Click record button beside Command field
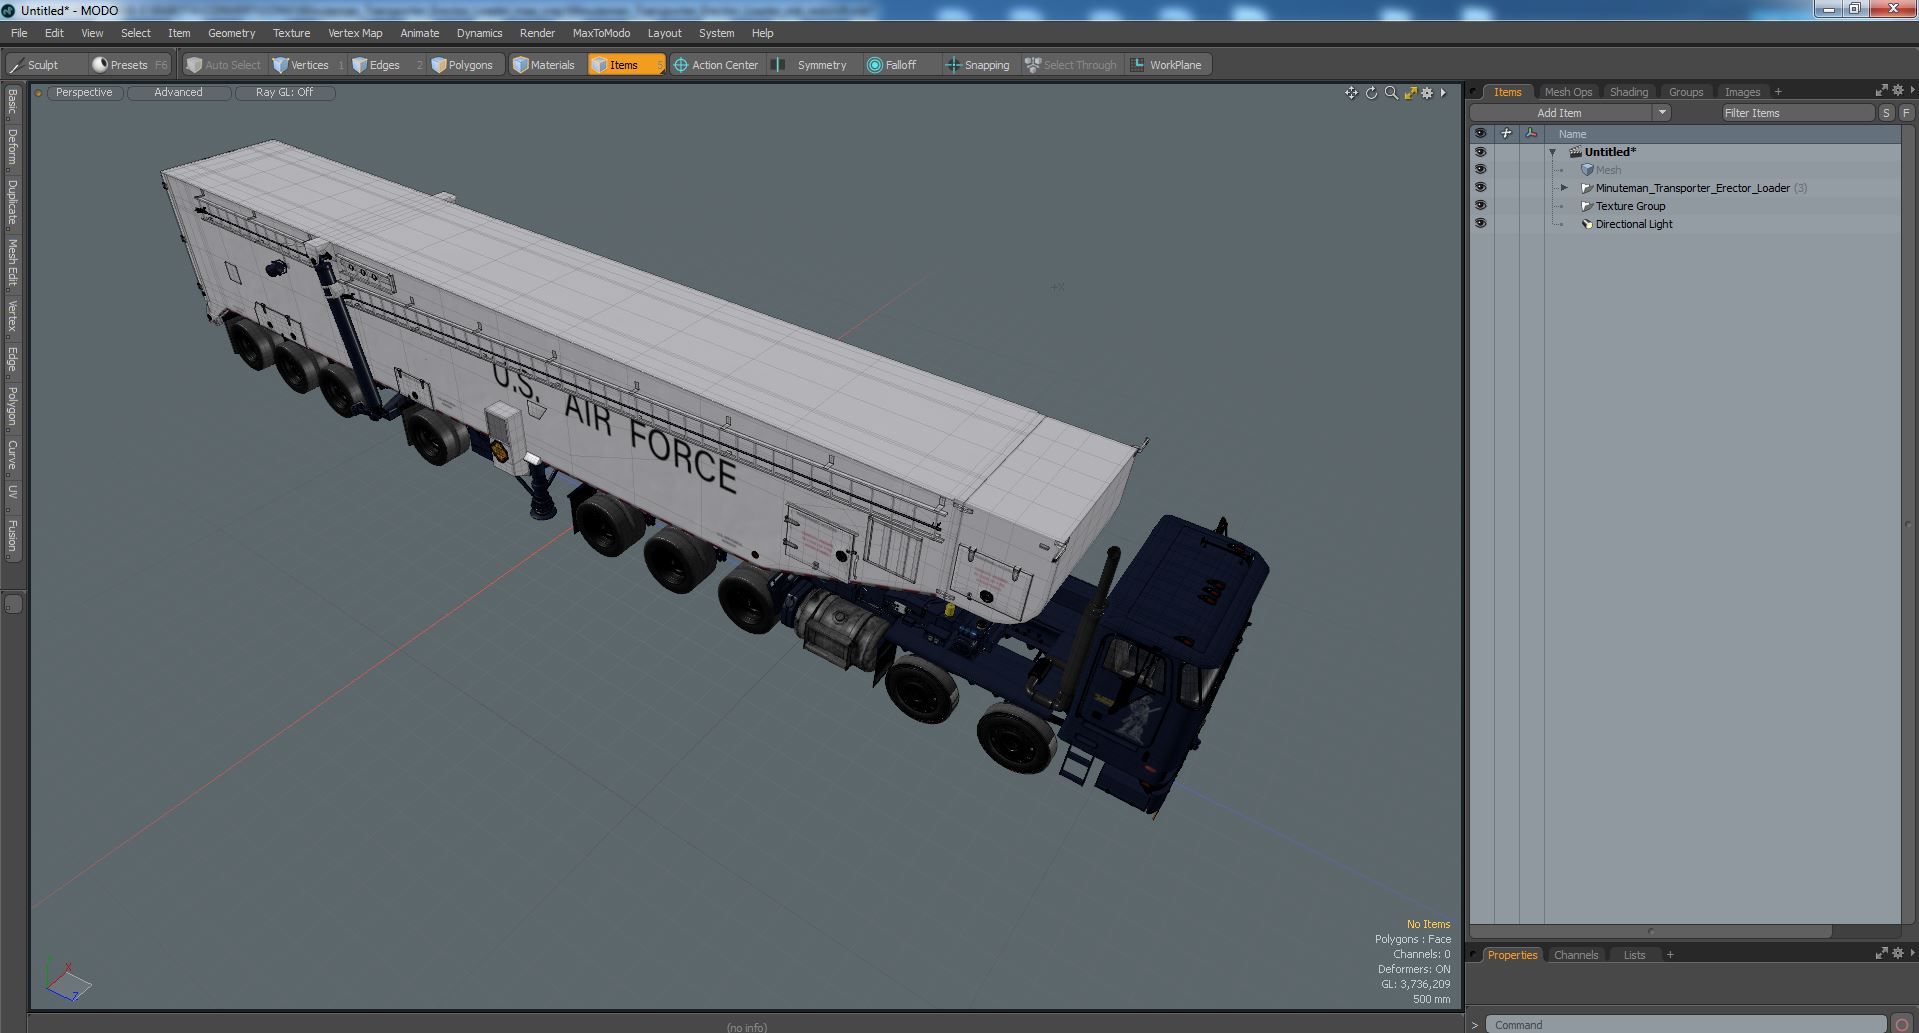This screenshot has width=1919, height=1033. (x=1902, y=1024)
